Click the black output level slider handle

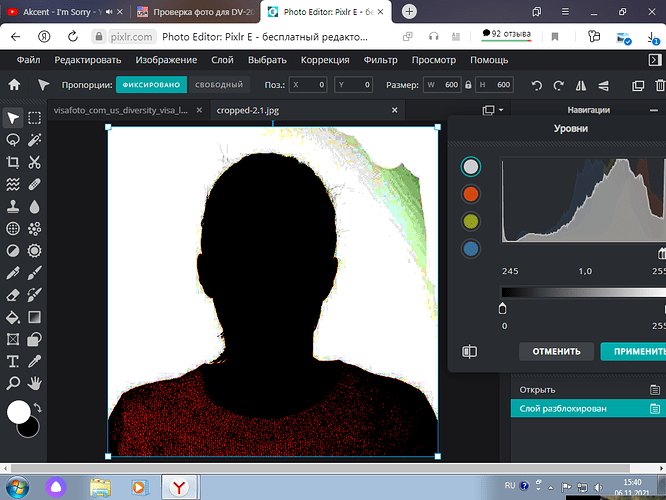click(502, 308)
